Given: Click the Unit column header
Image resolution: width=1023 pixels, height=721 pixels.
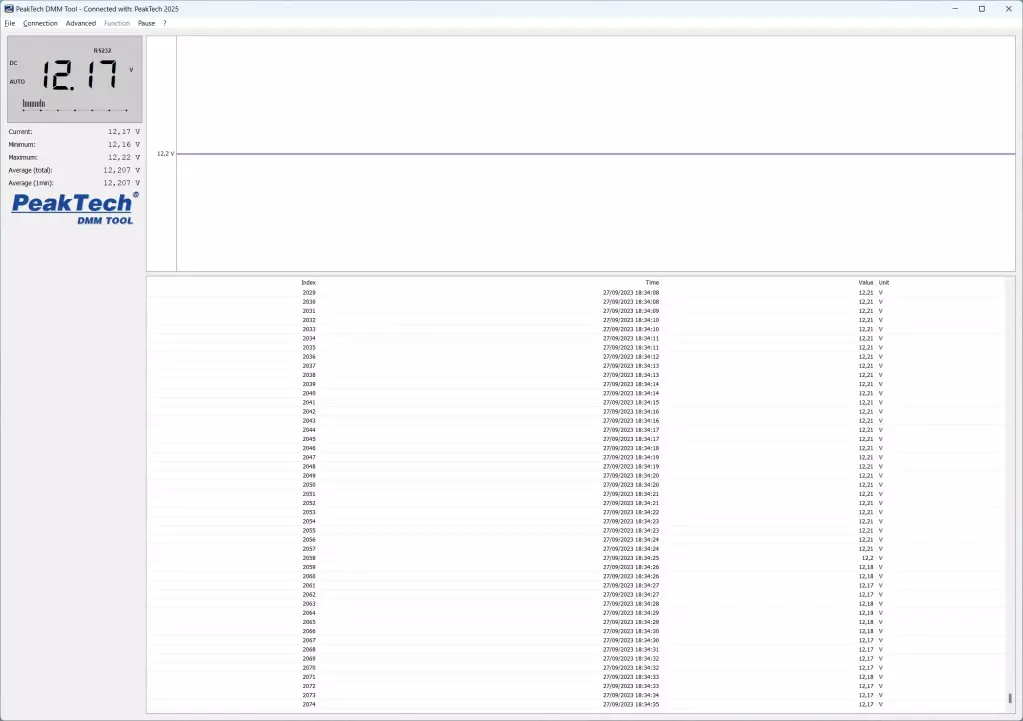Looking at the screenshot, I should coord(884,283).
